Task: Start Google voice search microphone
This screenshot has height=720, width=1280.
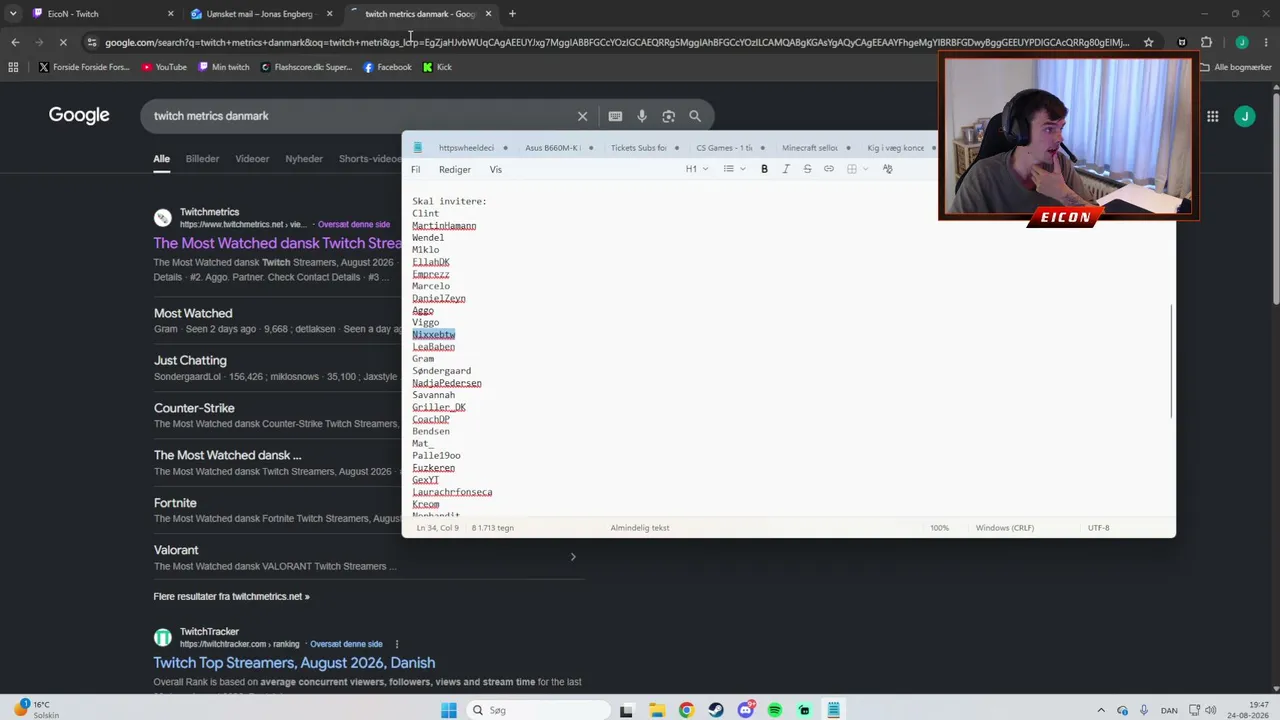Action: pyautogui.click(x=642, y=116)
